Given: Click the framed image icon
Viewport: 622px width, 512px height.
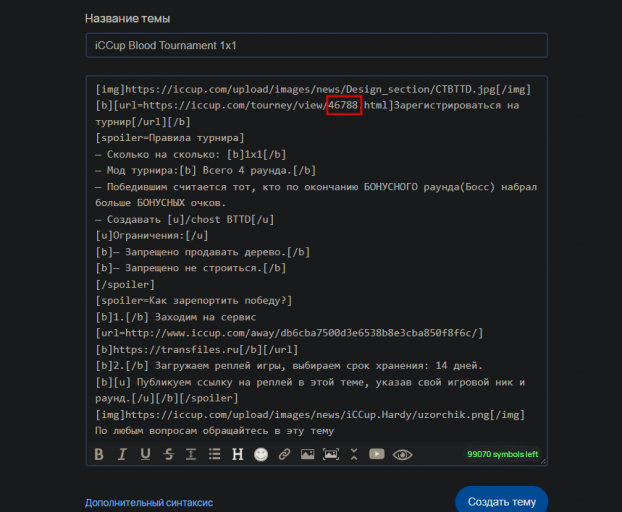Looking at the screenshot, I should (331, 454).
